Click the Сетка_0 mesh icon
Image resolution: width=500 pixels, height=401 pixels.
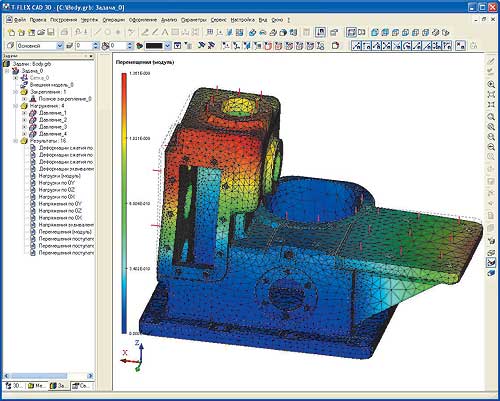pyautogui.click(x=24, y=78)
